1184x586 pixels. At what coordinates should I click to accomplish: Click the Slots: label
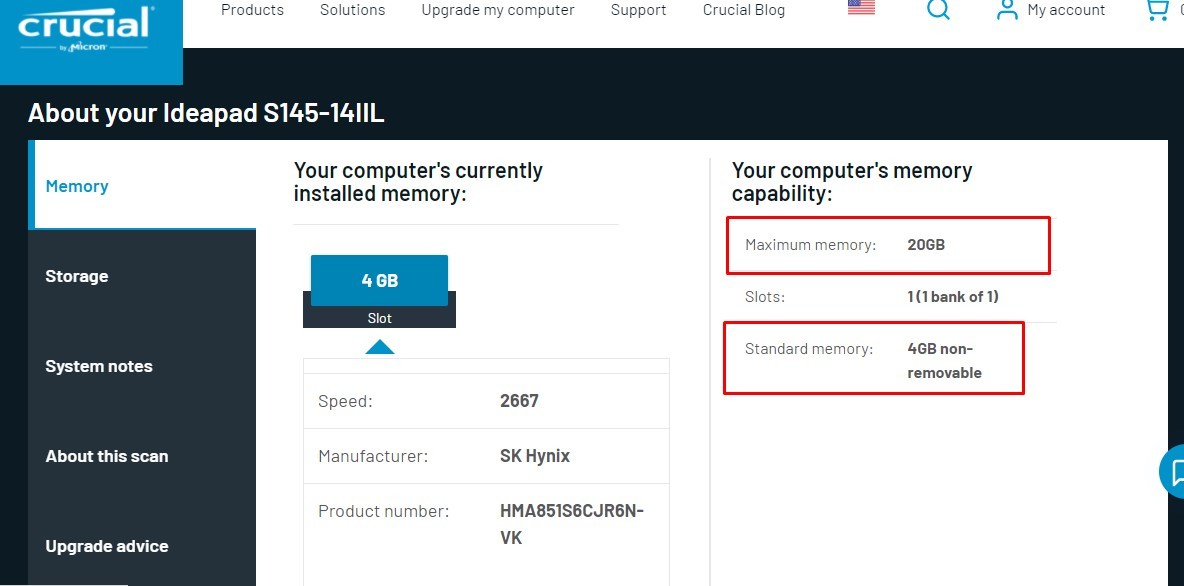click(x=765, y=297)
